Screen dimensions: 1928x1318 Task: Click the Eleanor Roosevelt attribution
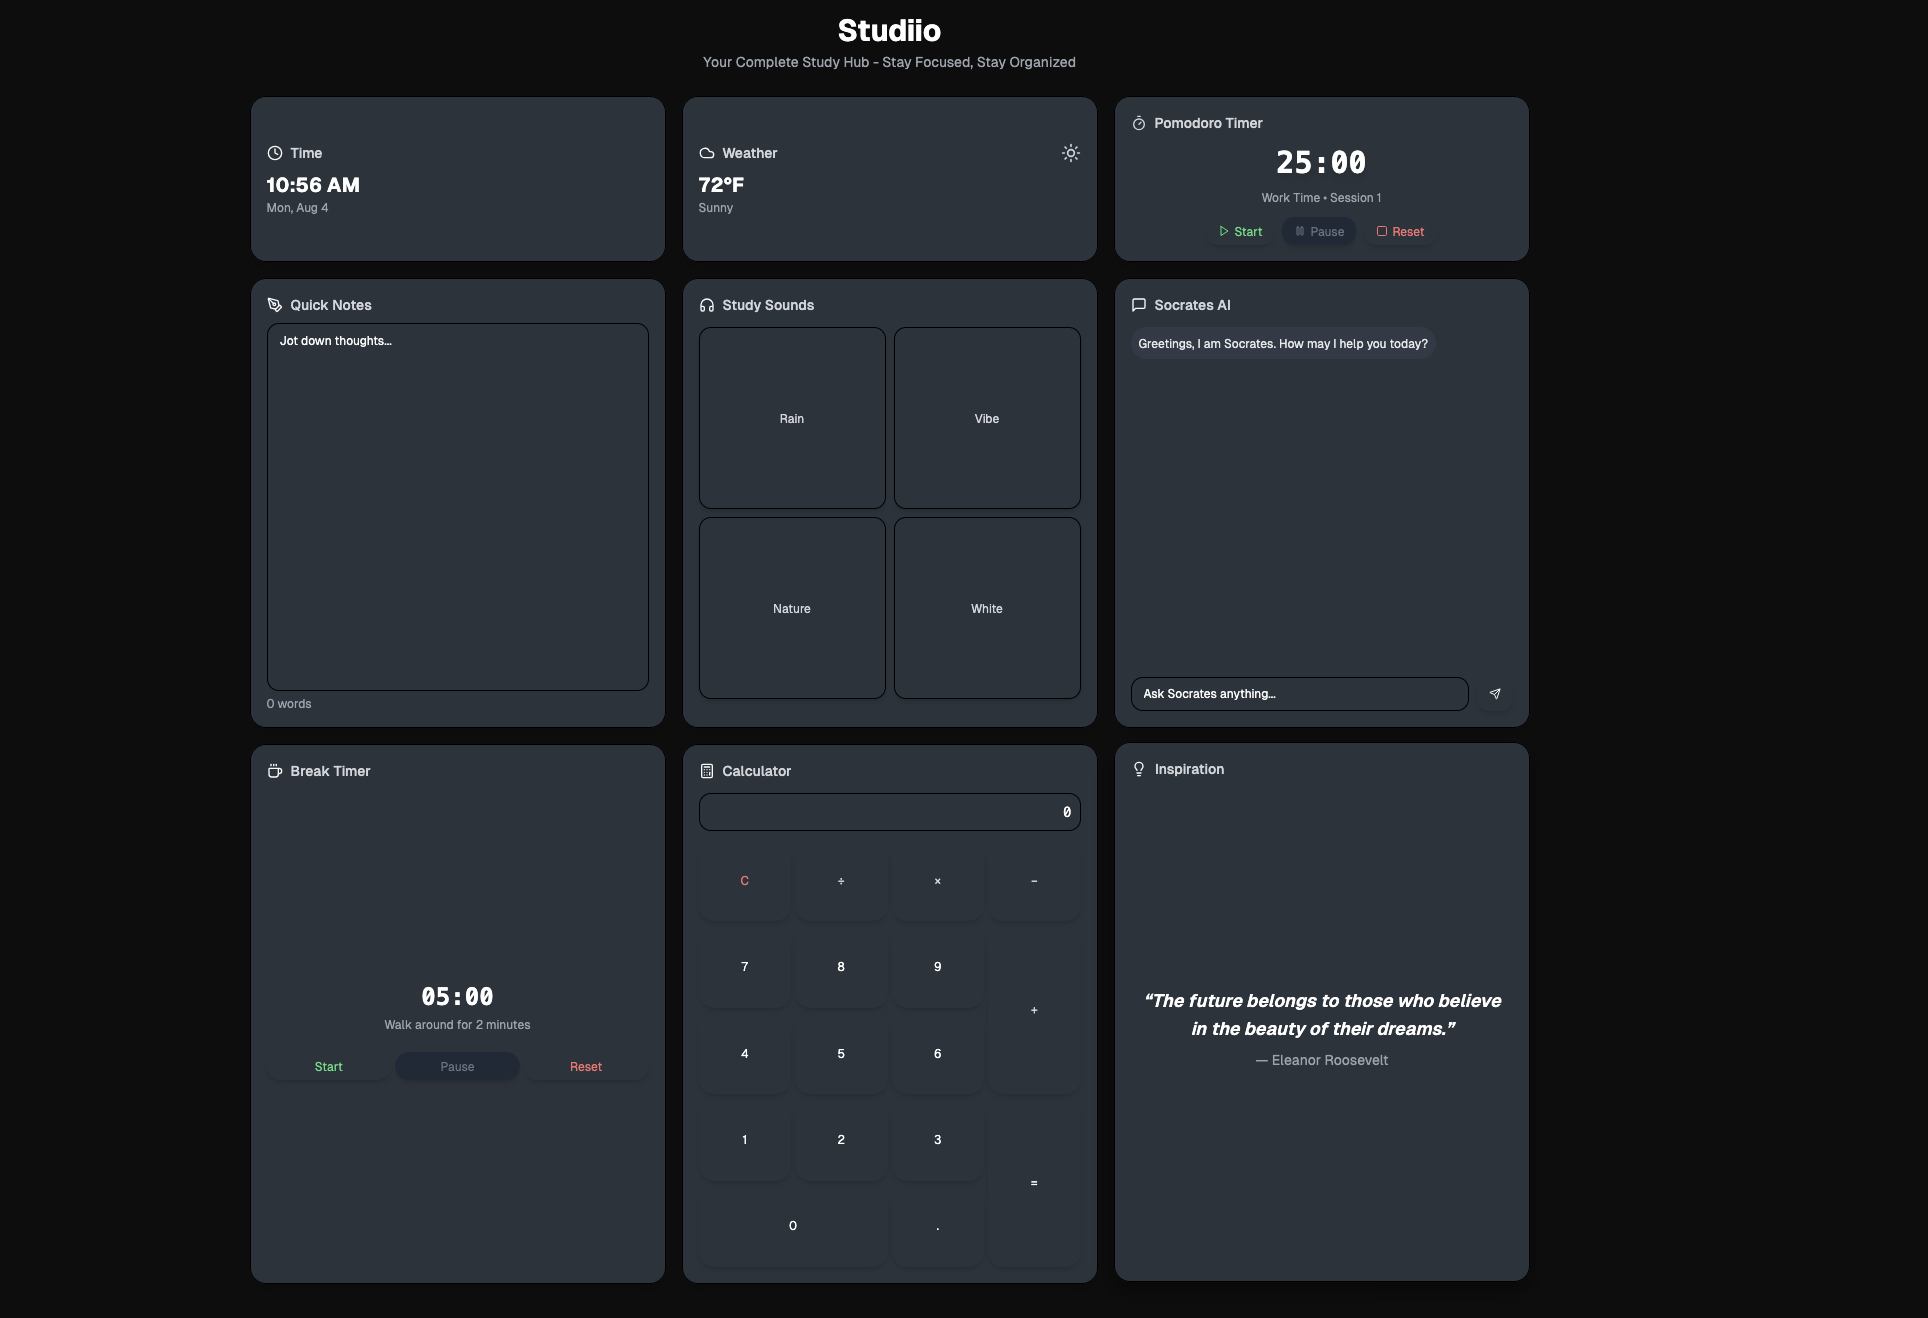1321,1060
